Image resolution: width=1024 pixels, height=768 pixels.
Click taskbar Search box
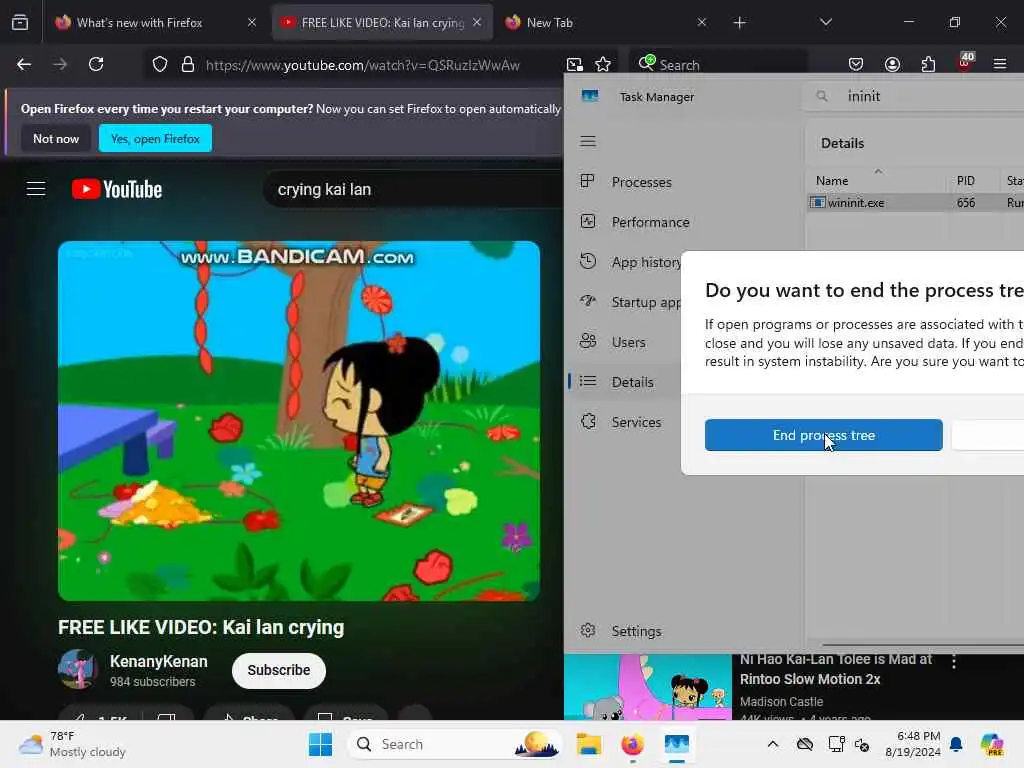455,744
